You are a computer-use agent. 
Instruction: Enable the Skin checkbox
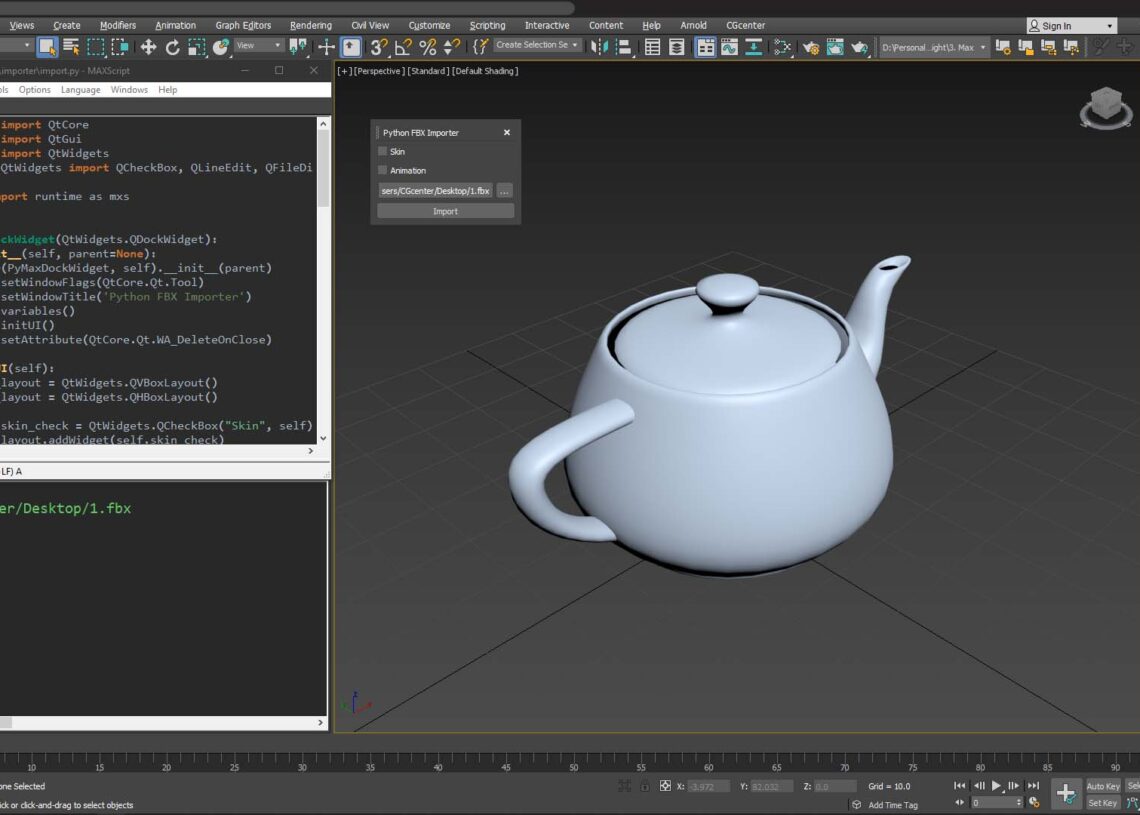[382, 152]
